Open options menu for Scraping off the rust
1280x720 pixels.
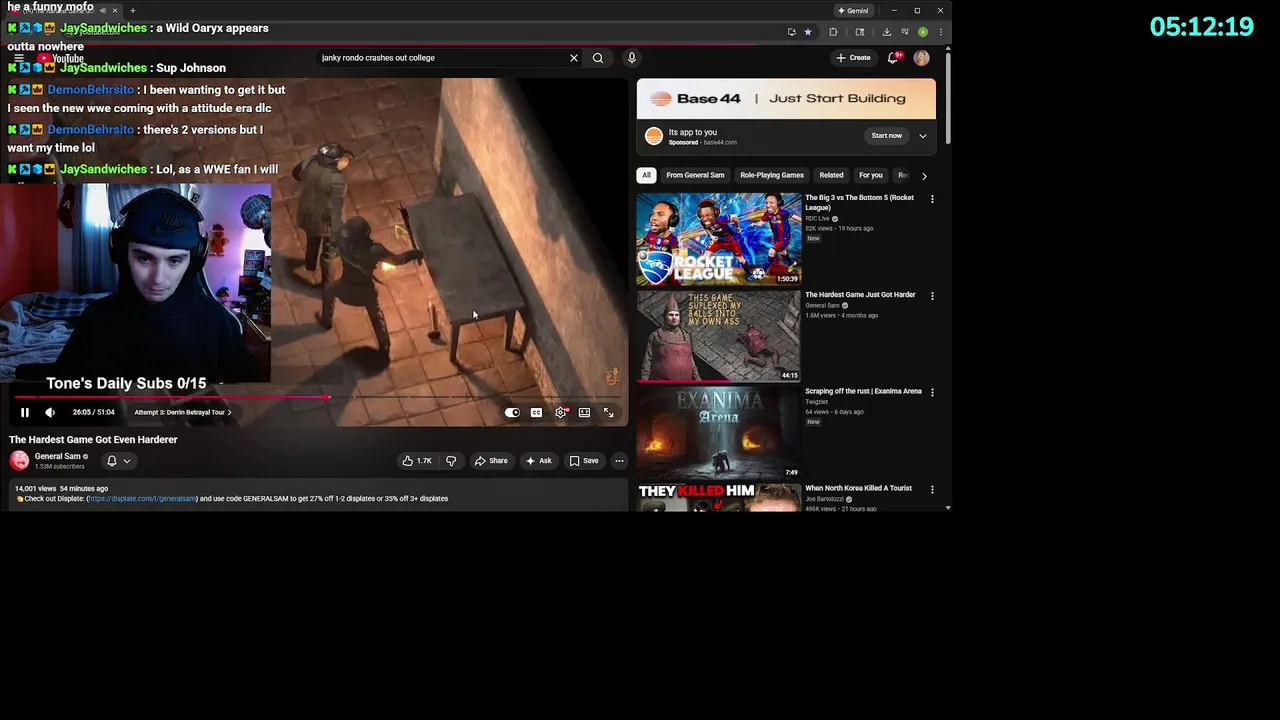click(x=932, y=393)
